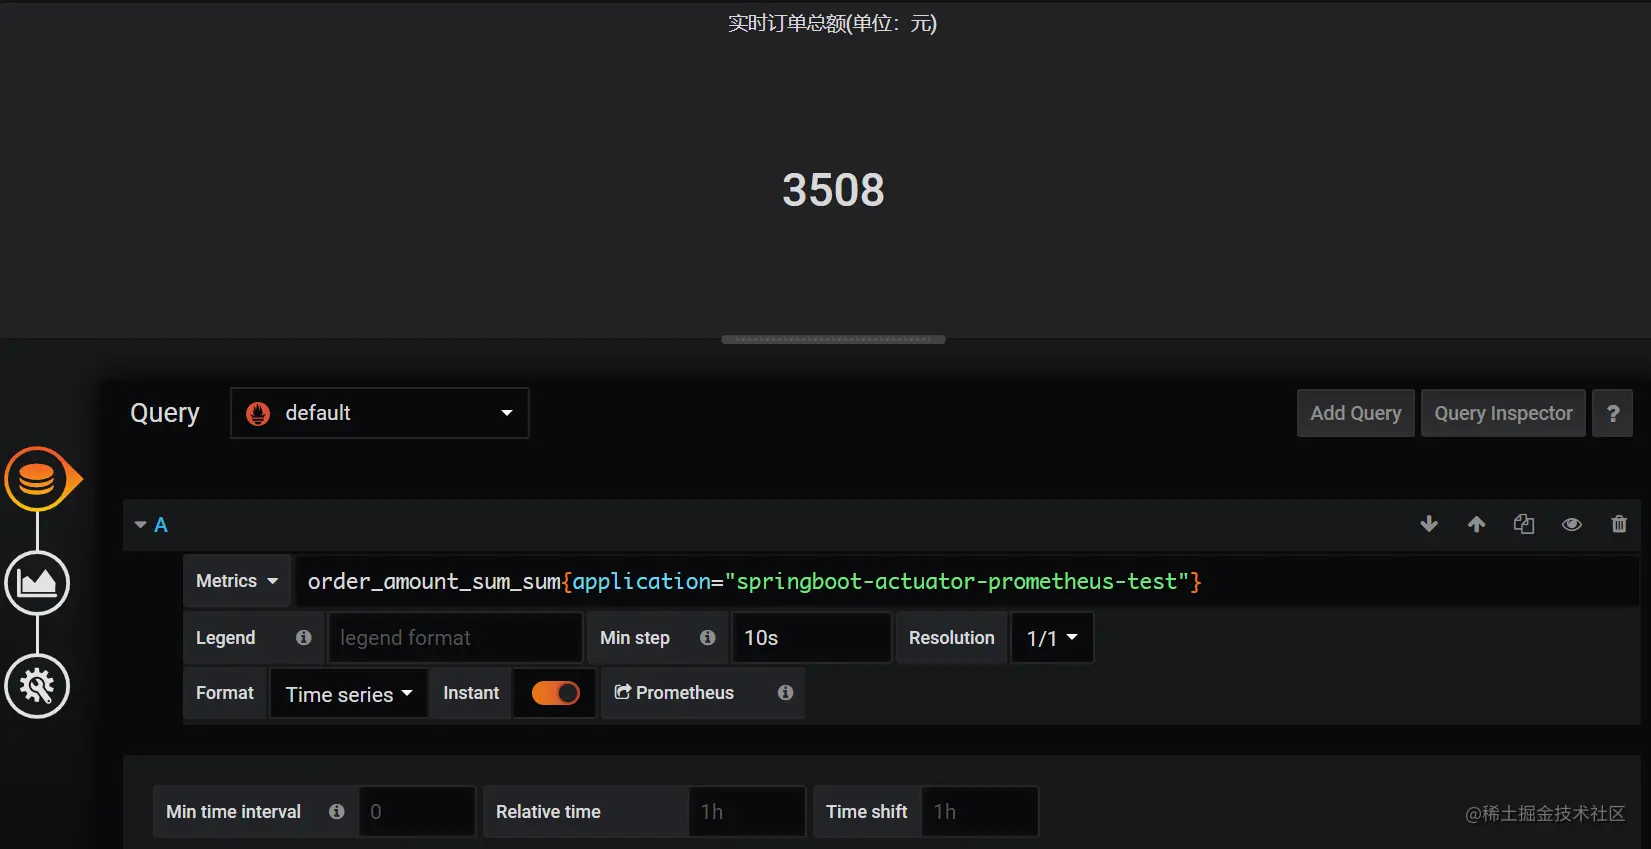Focus the Relative time input
Screen dimensions: 1651x849
pyautogui.click(x=747, y=811)
